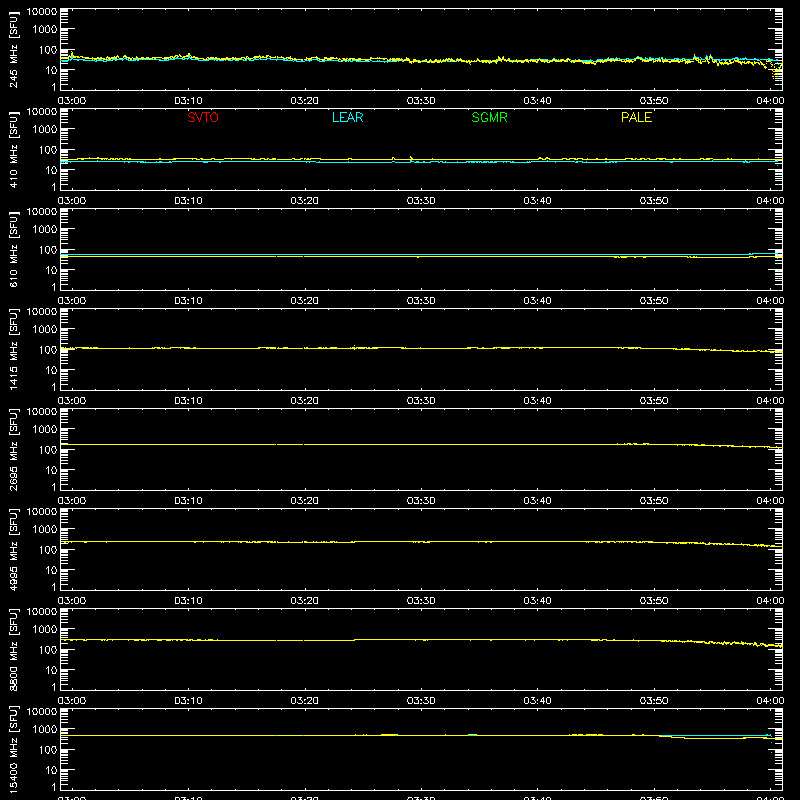Click 03:50 time label under 4995 MHz plot
The image size is (800, 800).
(x=654, y=601)
